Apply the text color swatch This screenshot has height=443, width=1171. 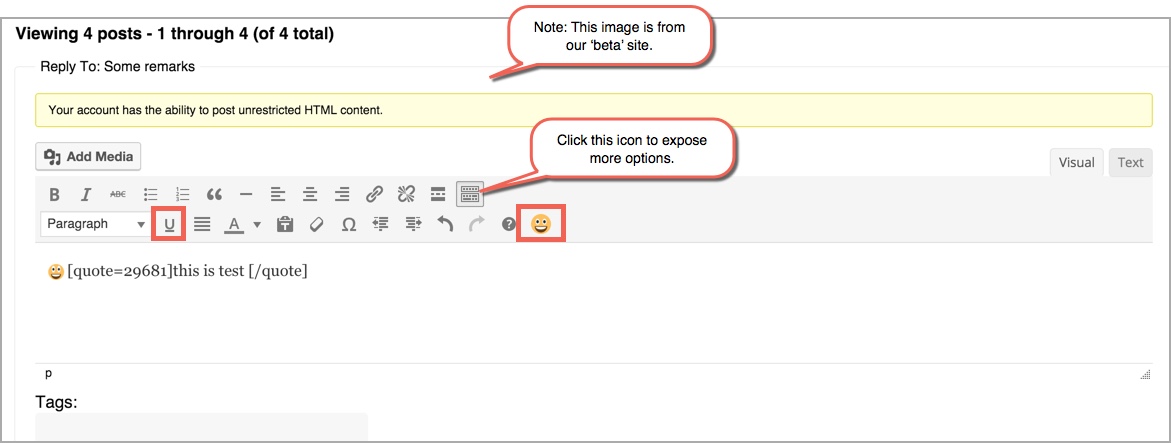click(234, 225)
